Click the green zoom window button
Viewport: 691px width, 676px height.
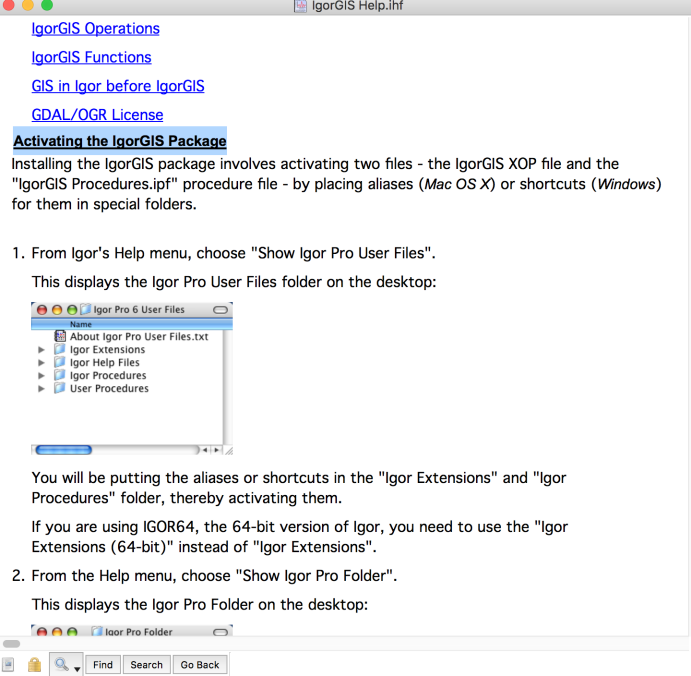point(47,5)
